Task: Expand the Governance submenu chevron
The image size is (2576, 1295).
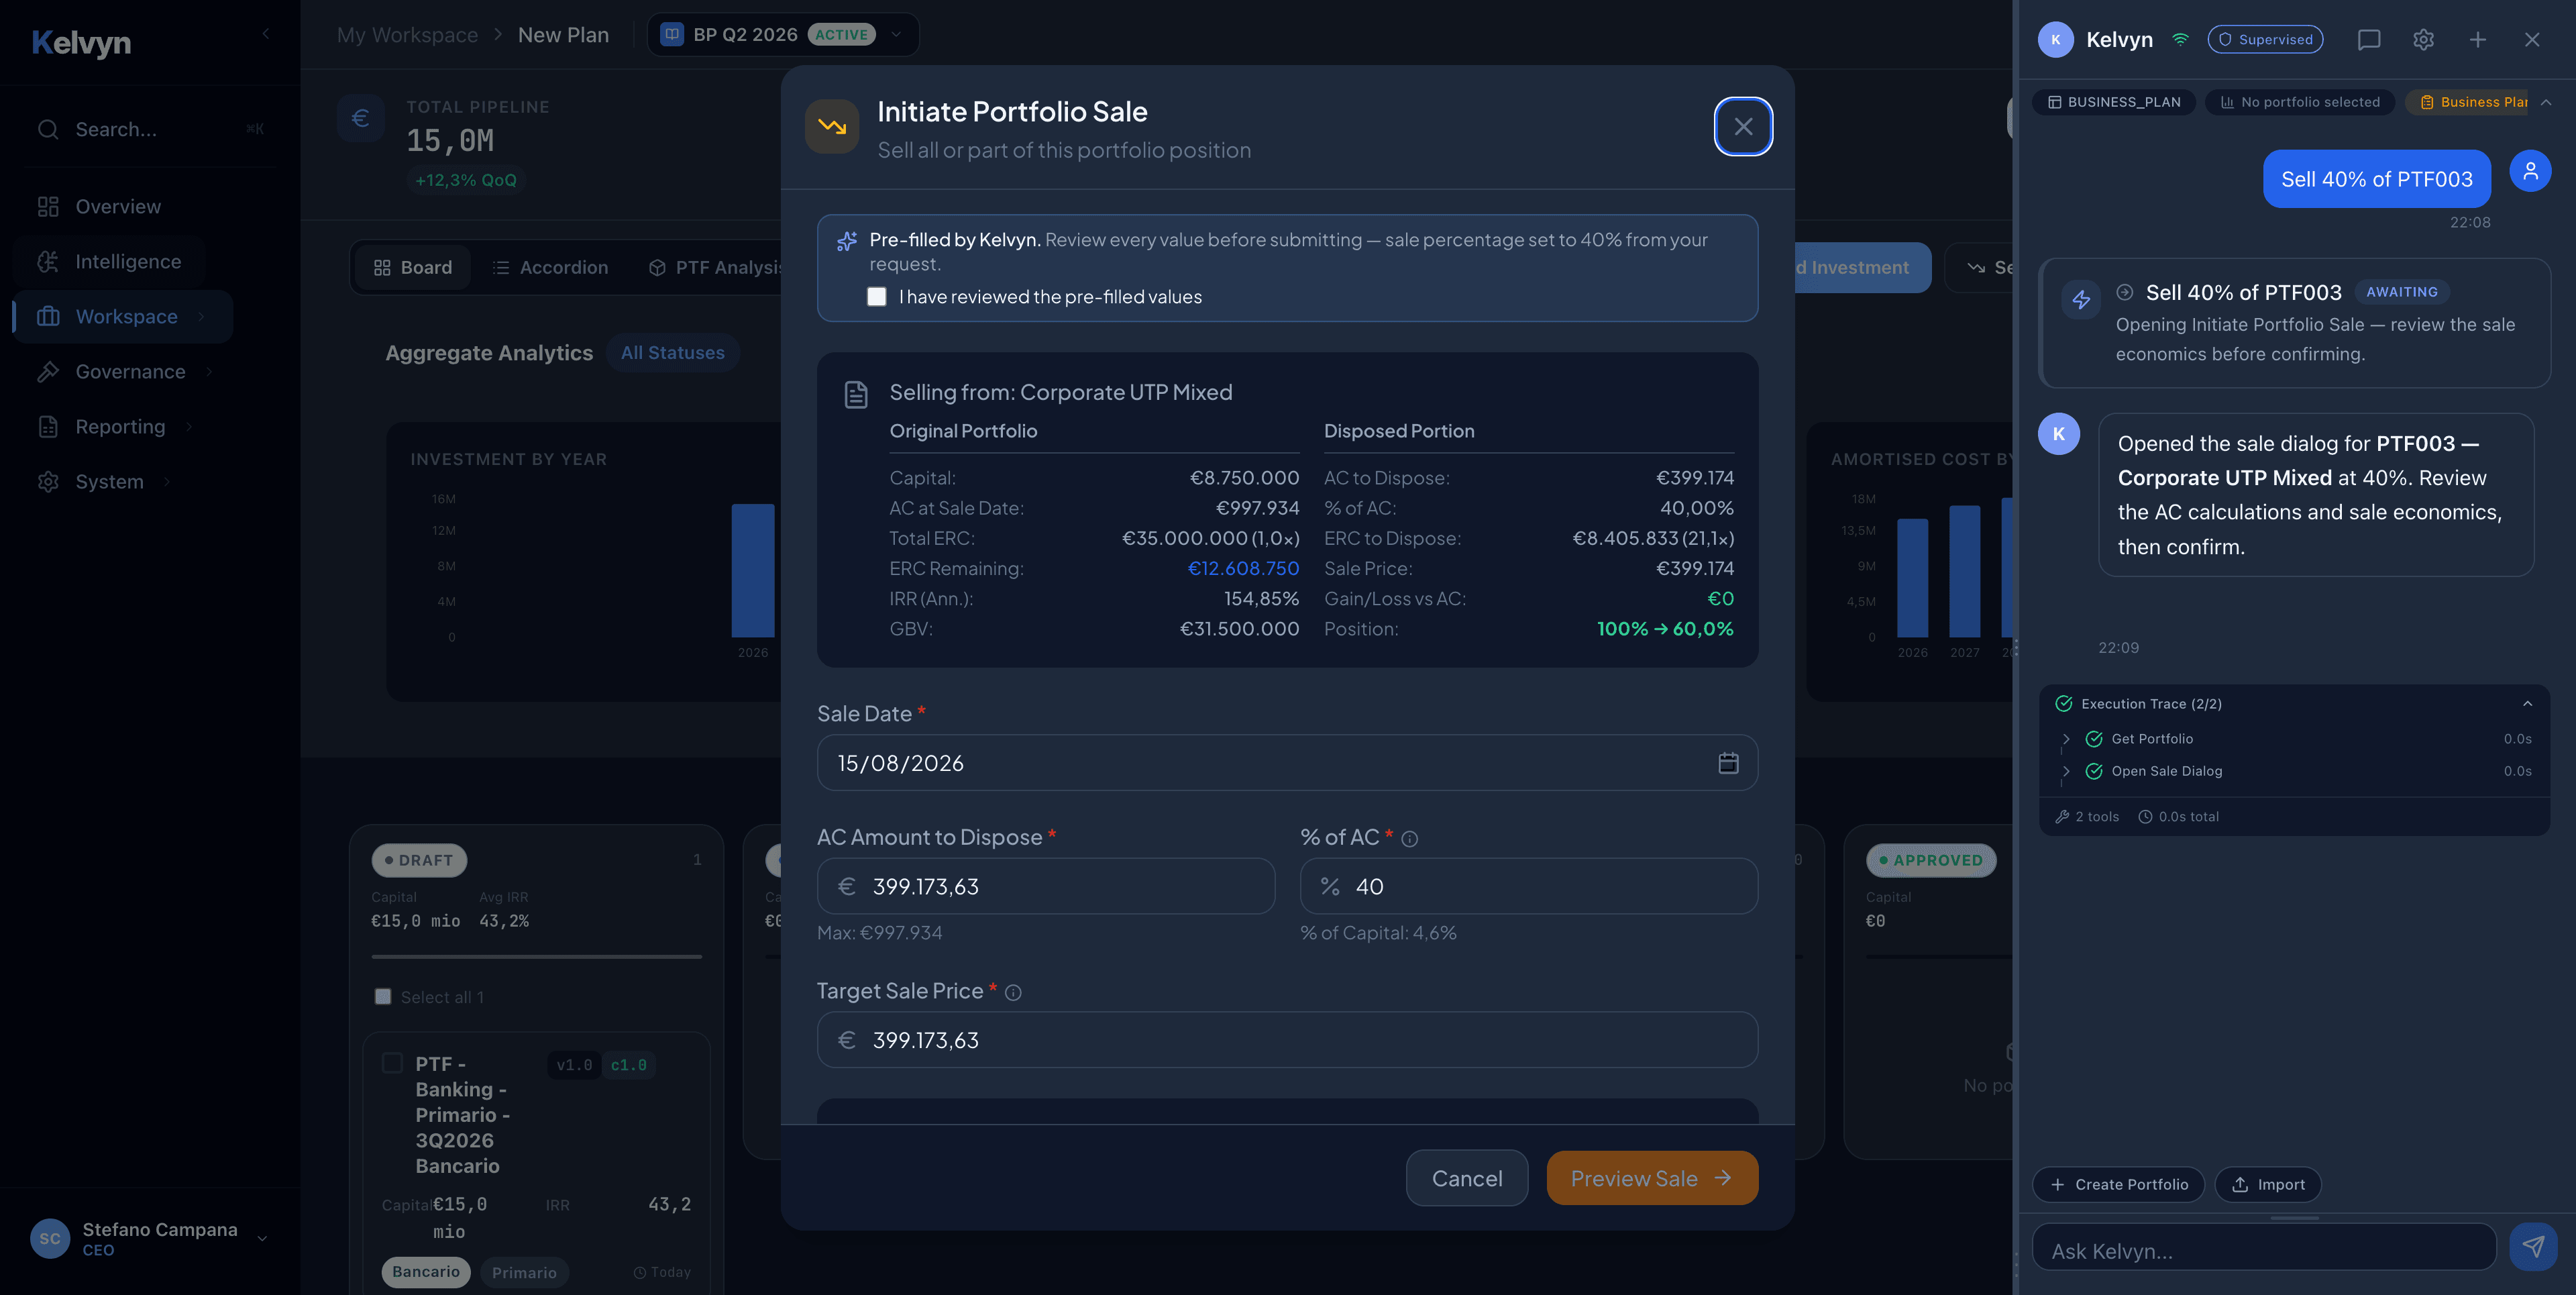Action: pyautogui.click(x=209, y=372)
